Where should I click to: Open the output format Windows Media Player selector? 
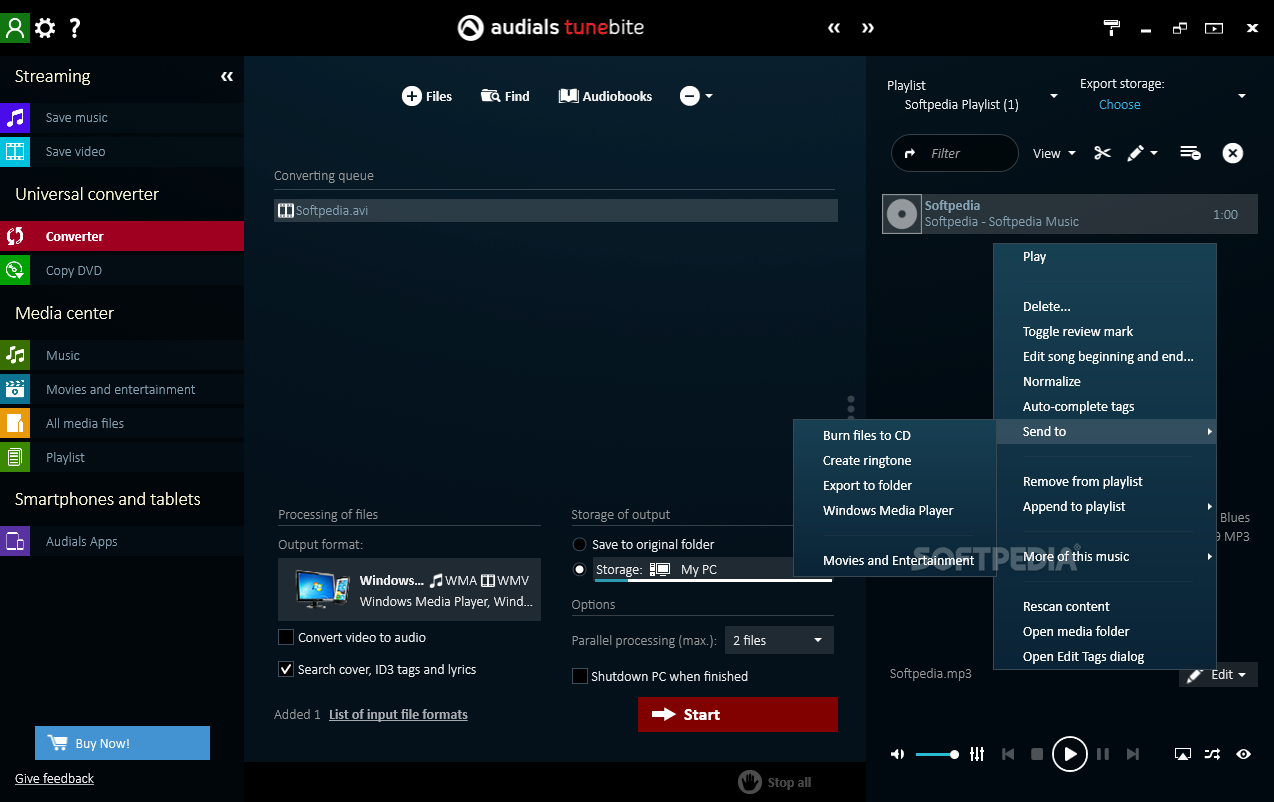[410, 590]
